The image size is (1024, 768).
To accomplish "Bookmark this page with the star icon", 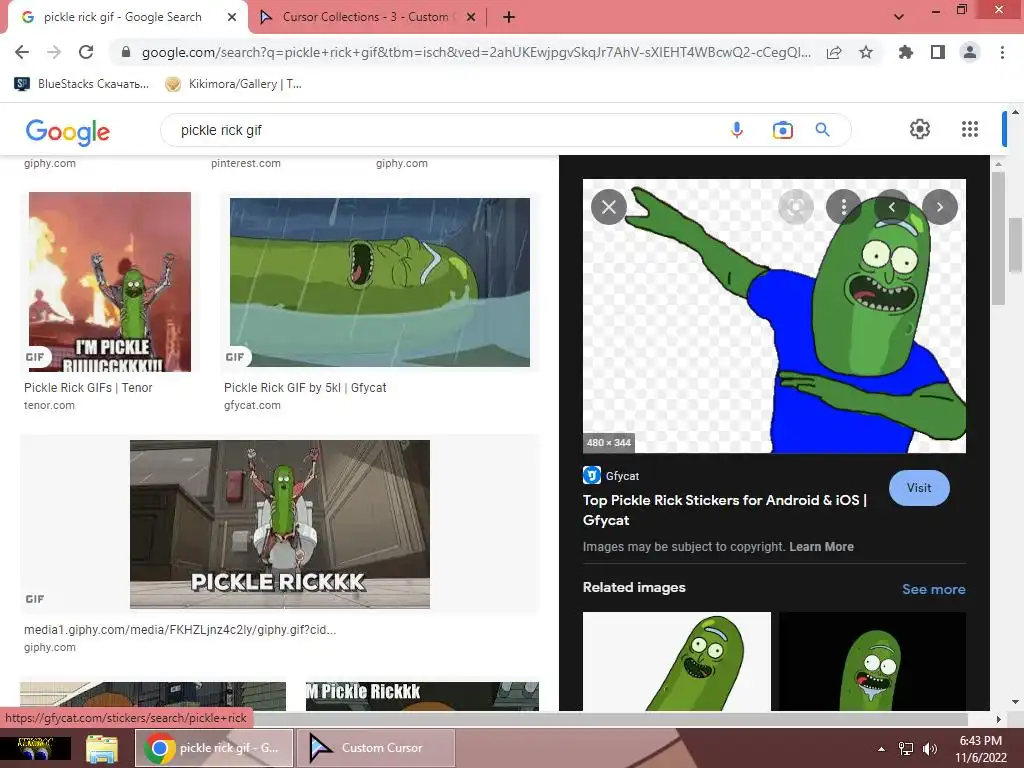I will pyautogui.click(x=866, y=52).
